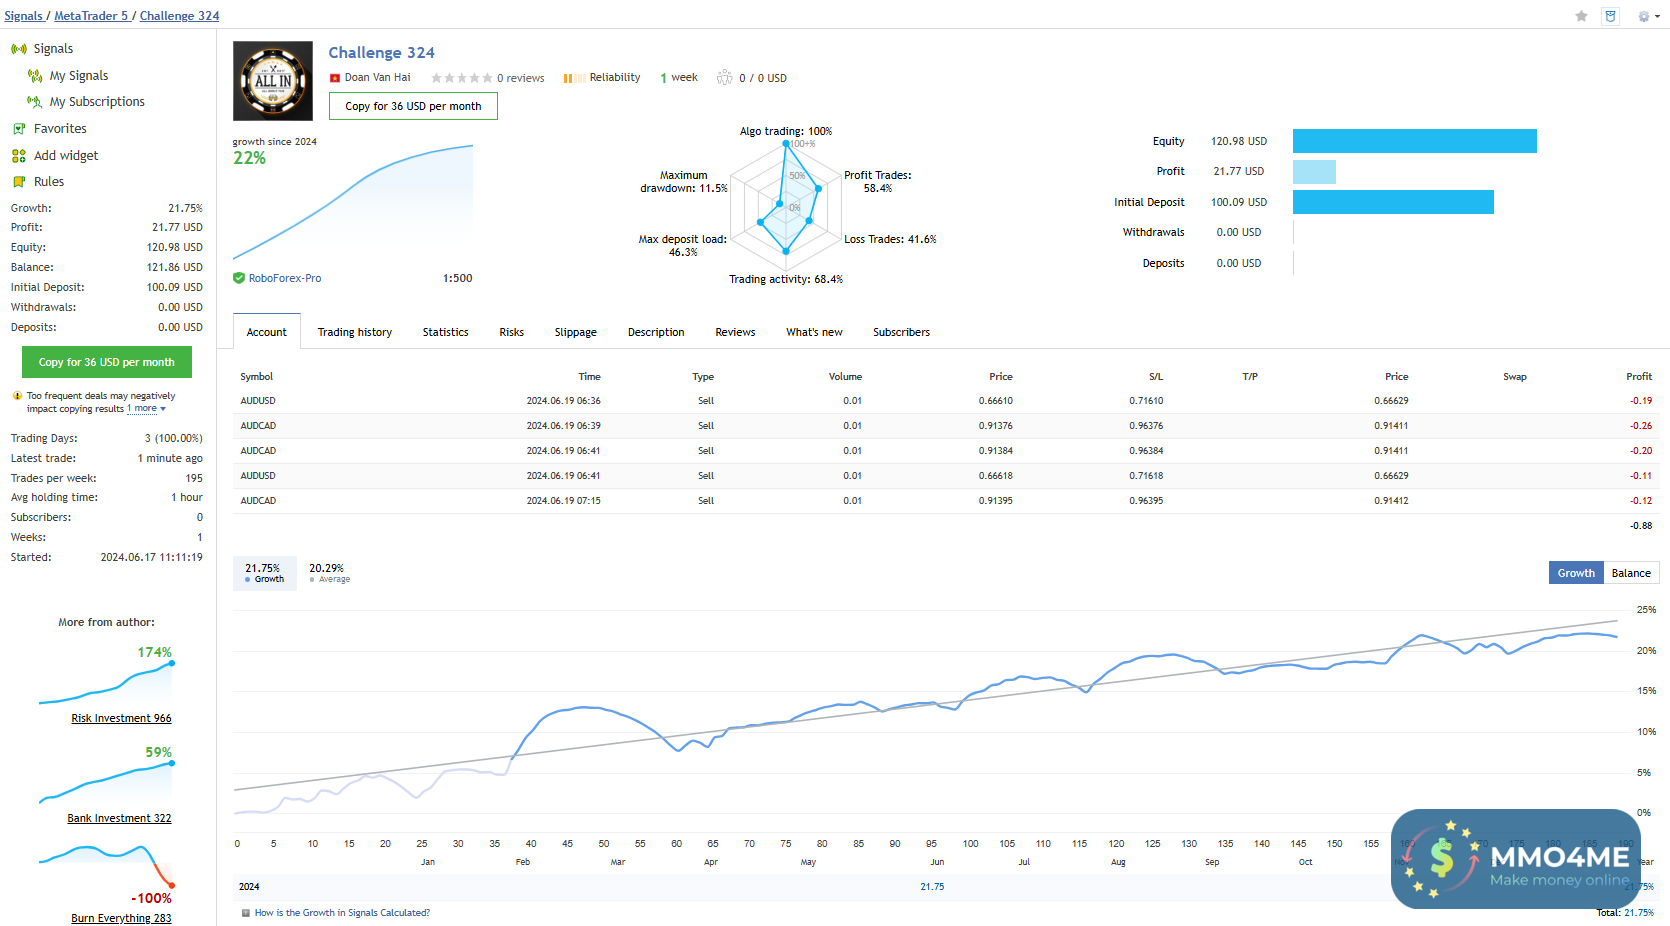Click the RoboForex-Pro verified shield icon

click(x=239, y=278)
